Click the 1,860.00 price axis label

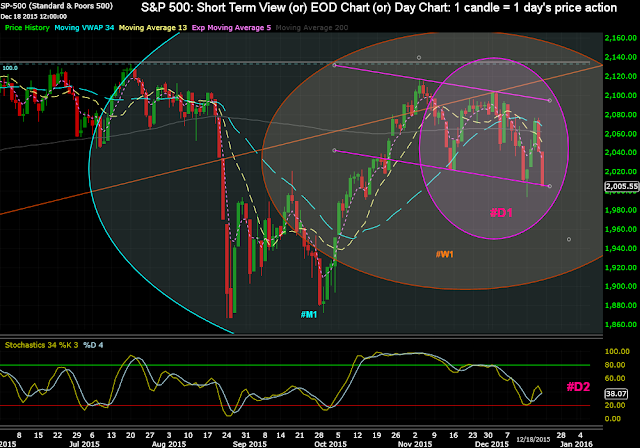(x=620, y=324)
